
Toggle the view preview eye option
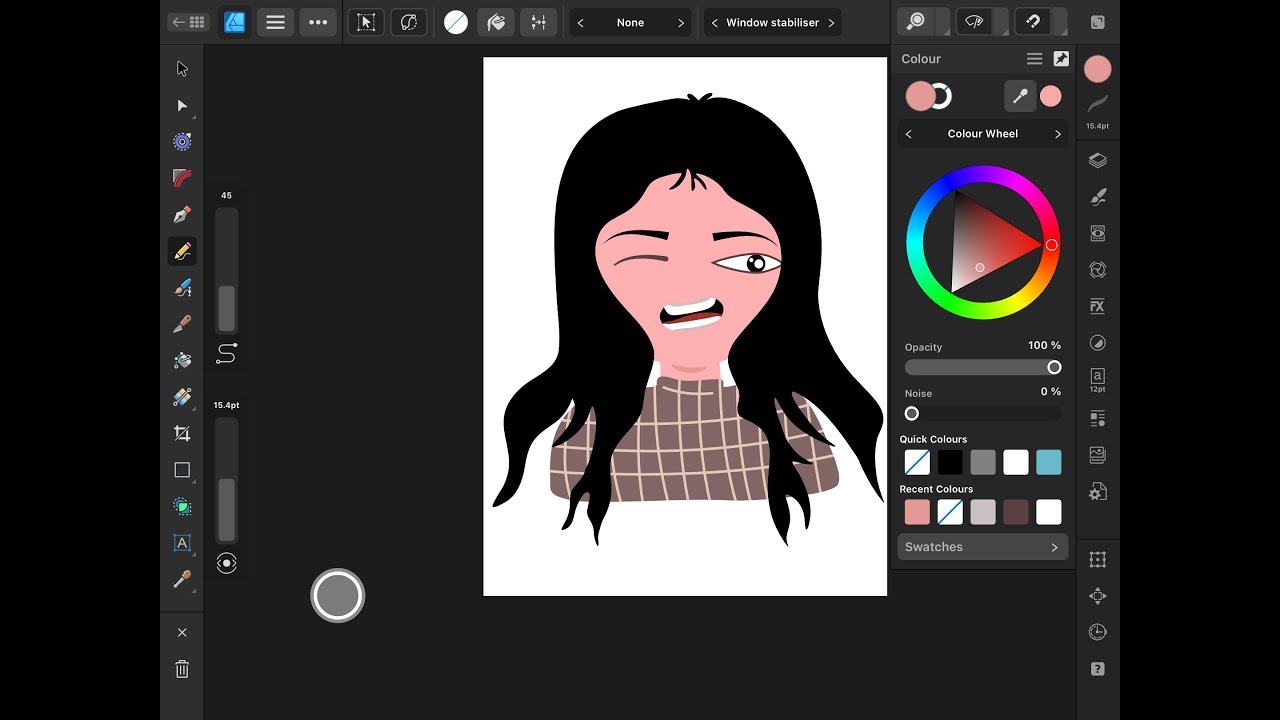pos(974,22)
